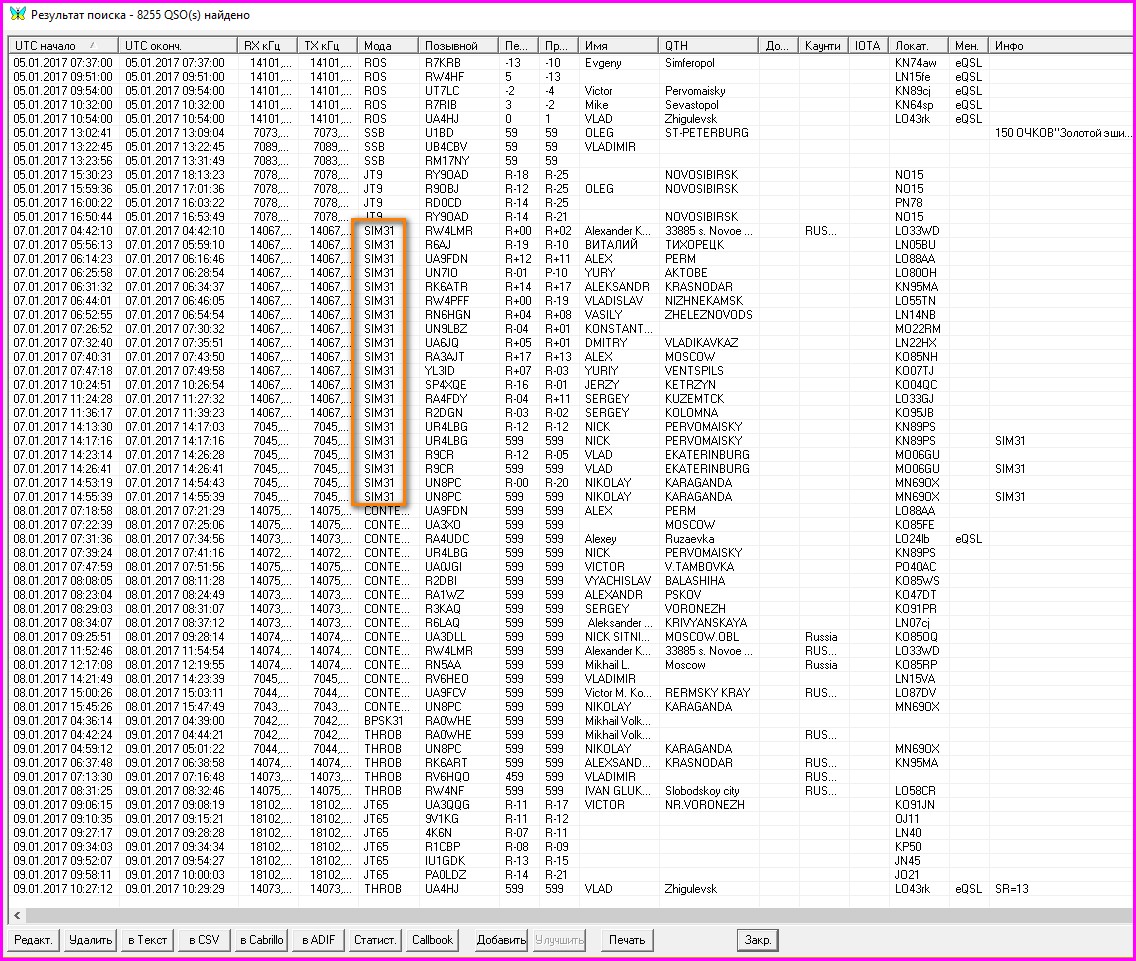
Task: Sort by the Мода column header
Action: (388, 46)
